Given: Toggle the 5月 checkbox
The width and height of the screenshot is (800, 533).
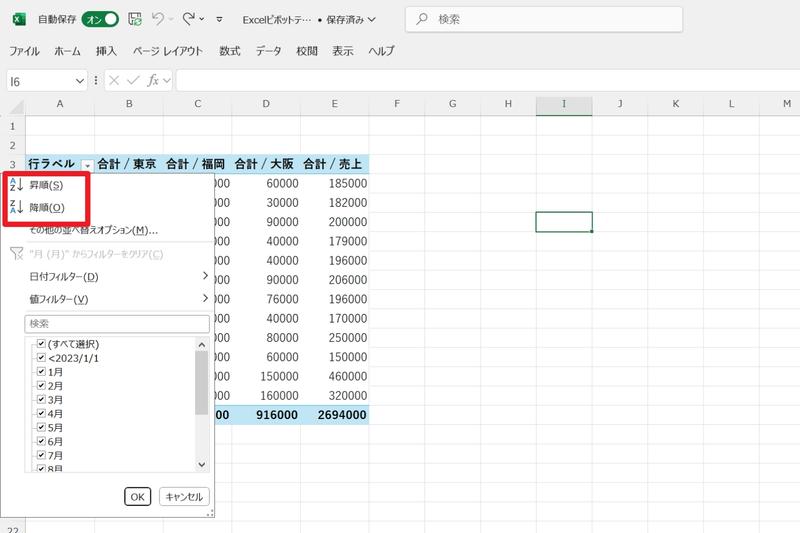Looking at the screenshot, I should (41, 427).
